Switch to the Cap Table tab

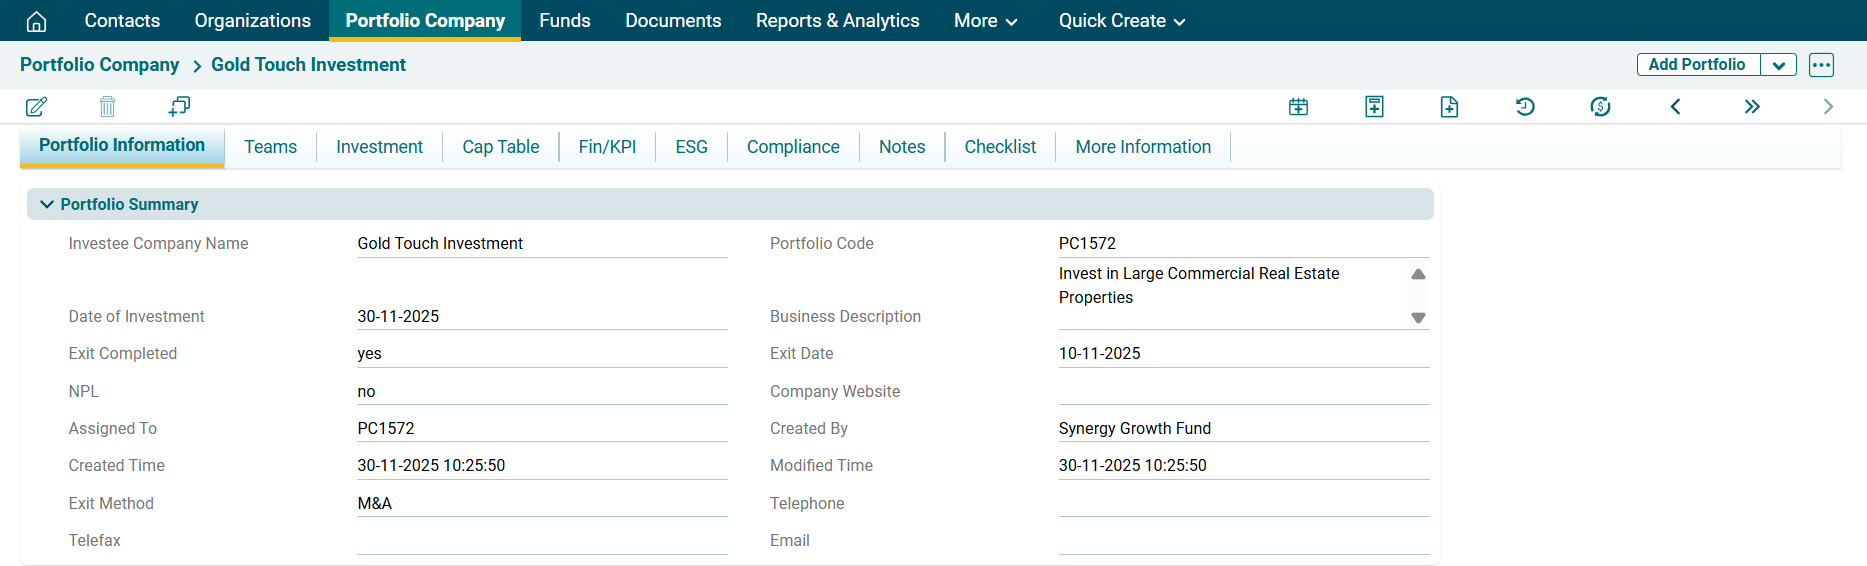(500, 147)
